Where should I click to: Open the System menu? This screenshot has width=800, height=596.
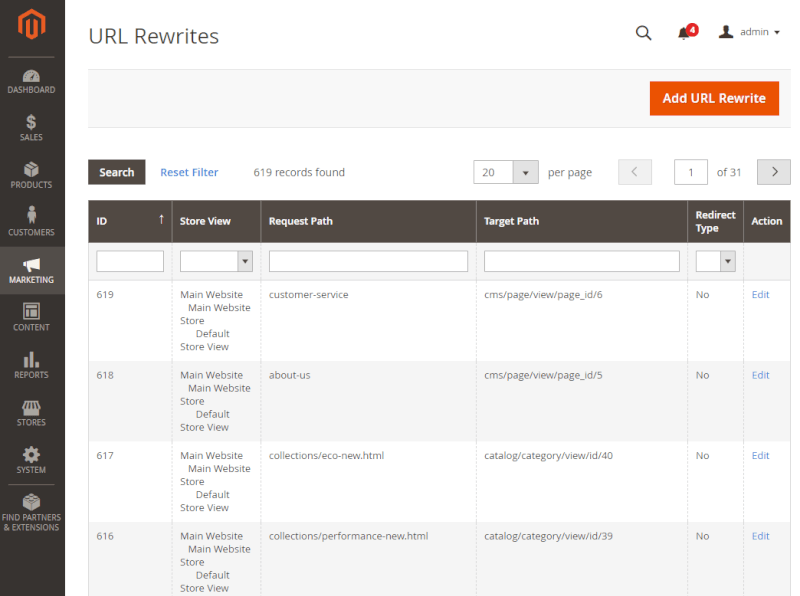[31, 459]
